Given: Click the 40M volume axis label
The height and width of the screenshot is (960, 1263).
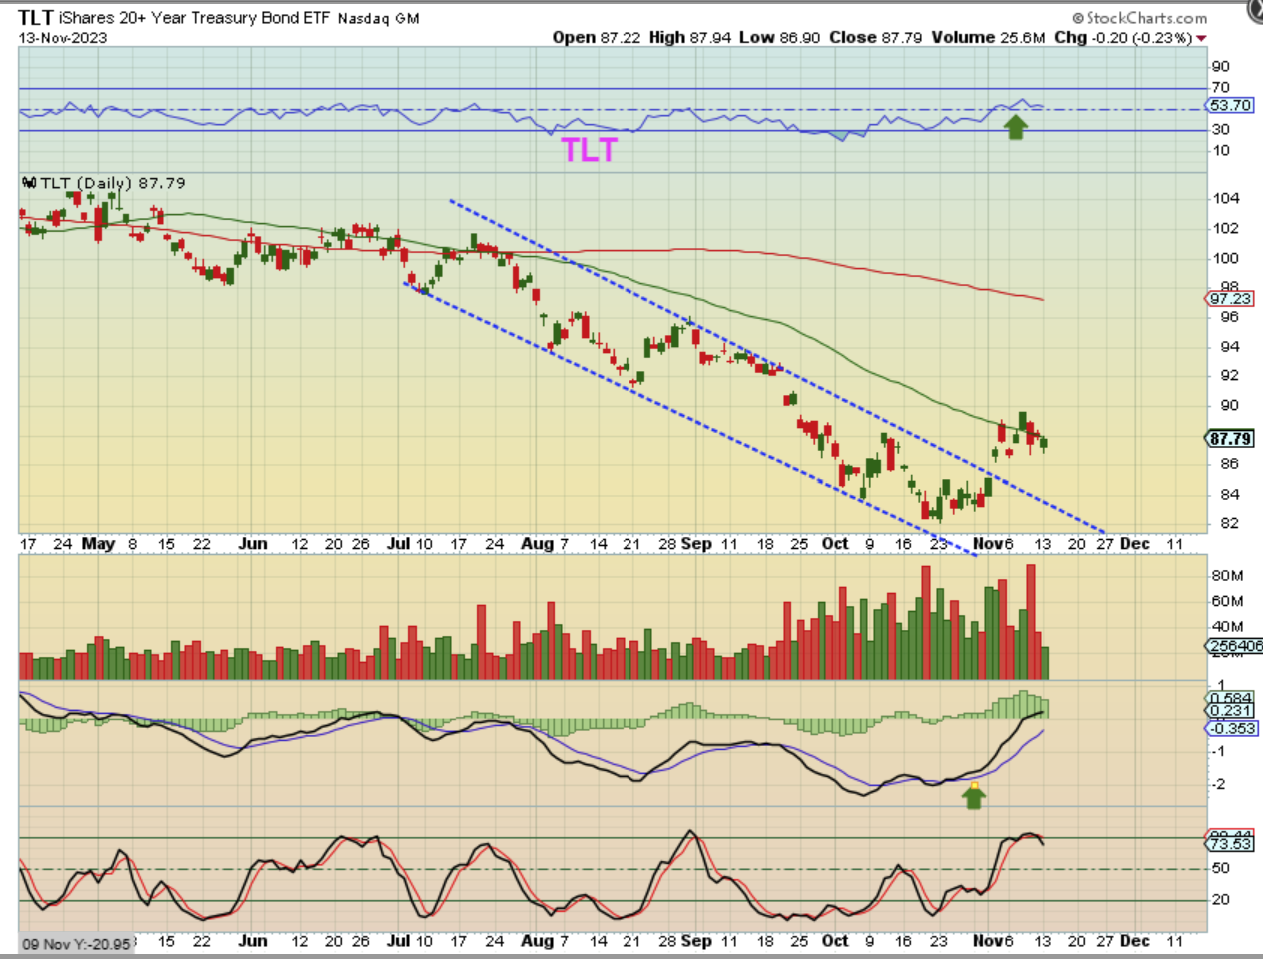Looking at the screenshot, I should 1227,627.
